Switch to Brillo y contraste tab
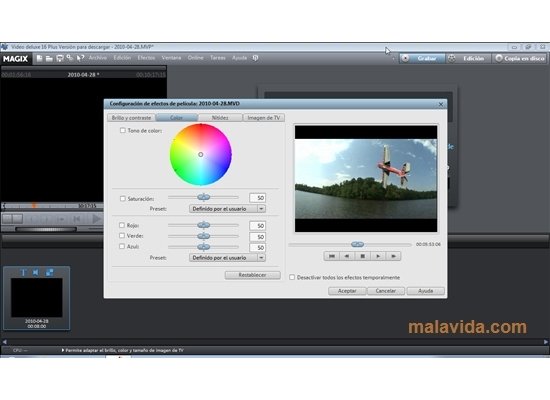Viewport: 550px width, 400px height. click(x=131, y=118)
